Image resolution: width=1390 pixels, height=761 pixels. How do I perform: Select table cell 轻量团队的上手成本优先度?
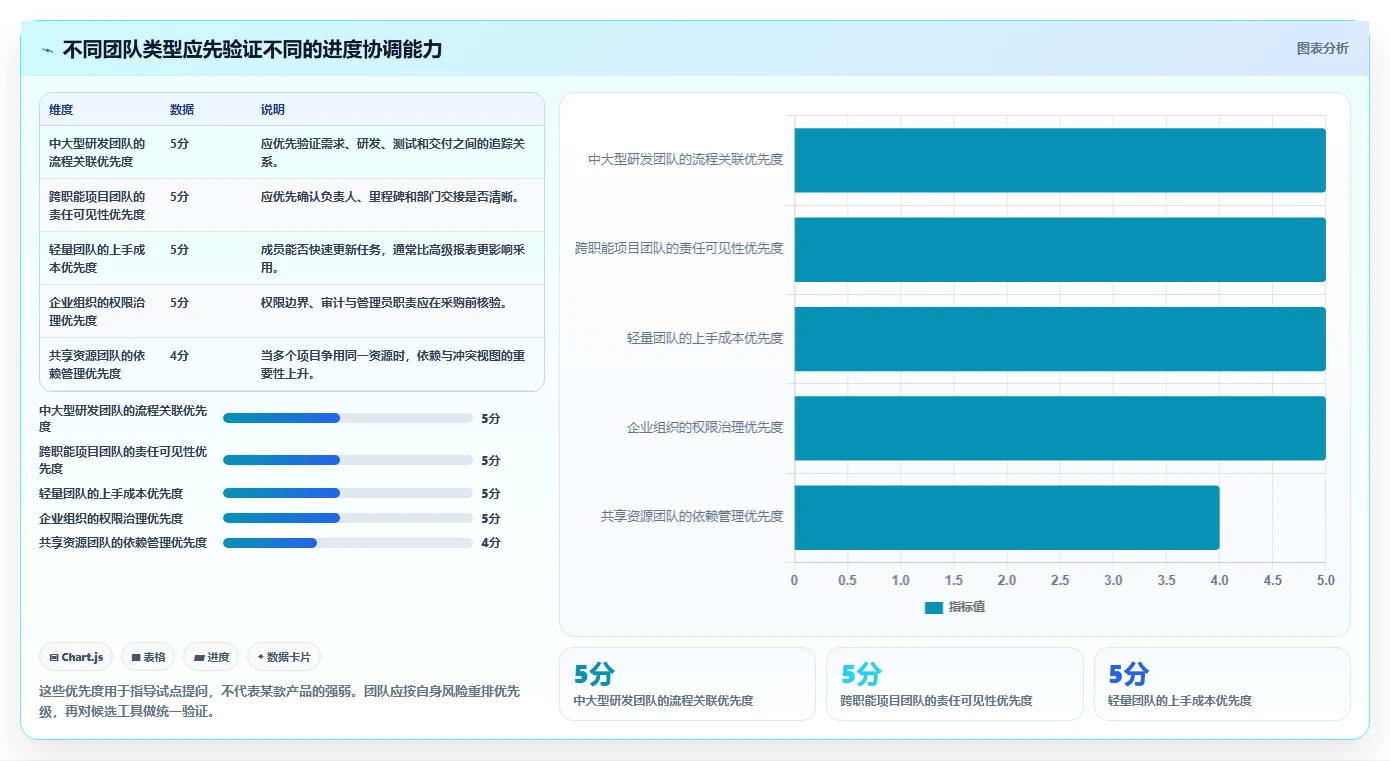click(x=97, y=258)
